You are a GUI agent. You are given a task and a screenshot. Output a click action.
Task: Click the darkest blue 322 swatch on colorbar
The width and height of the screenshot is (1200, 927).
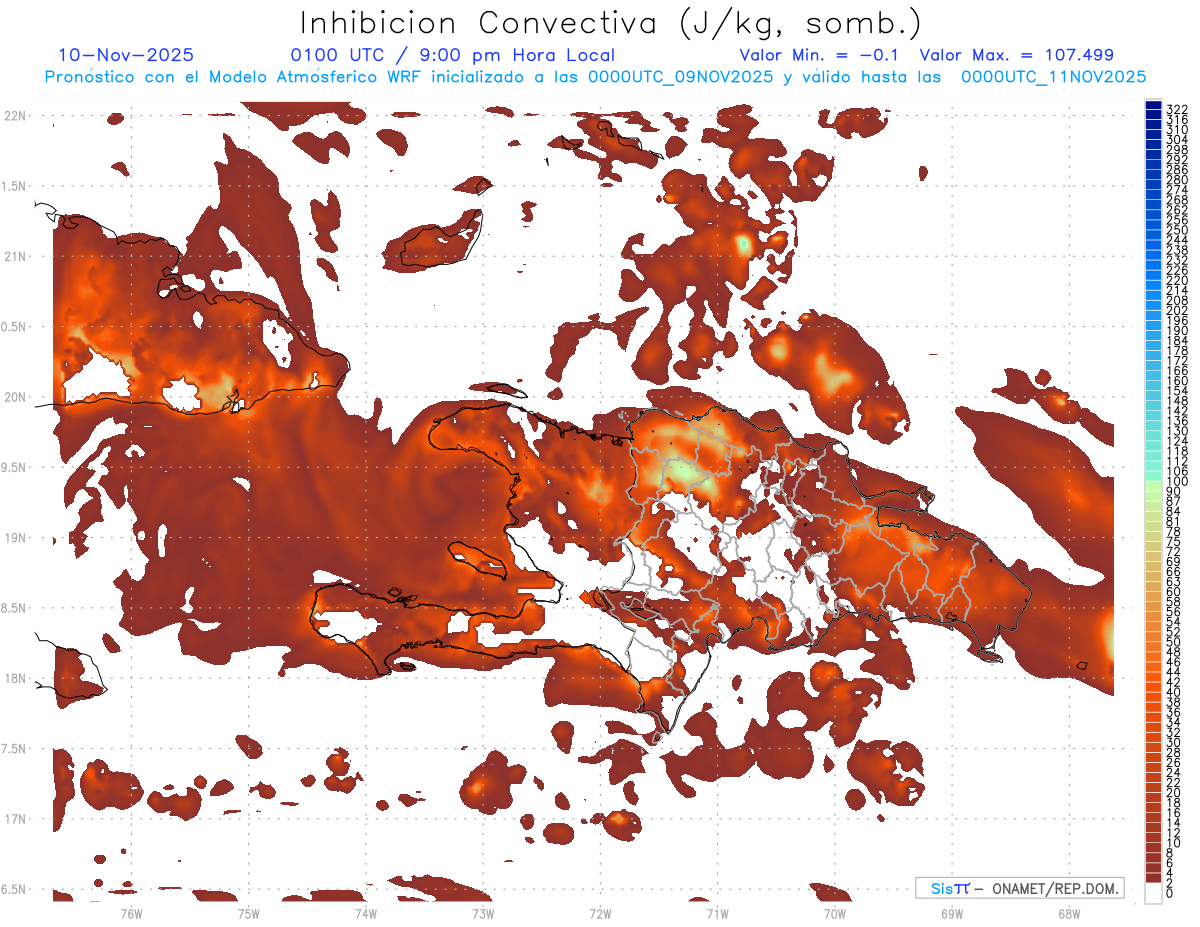pyautogui.click(x=1153, y=104)
